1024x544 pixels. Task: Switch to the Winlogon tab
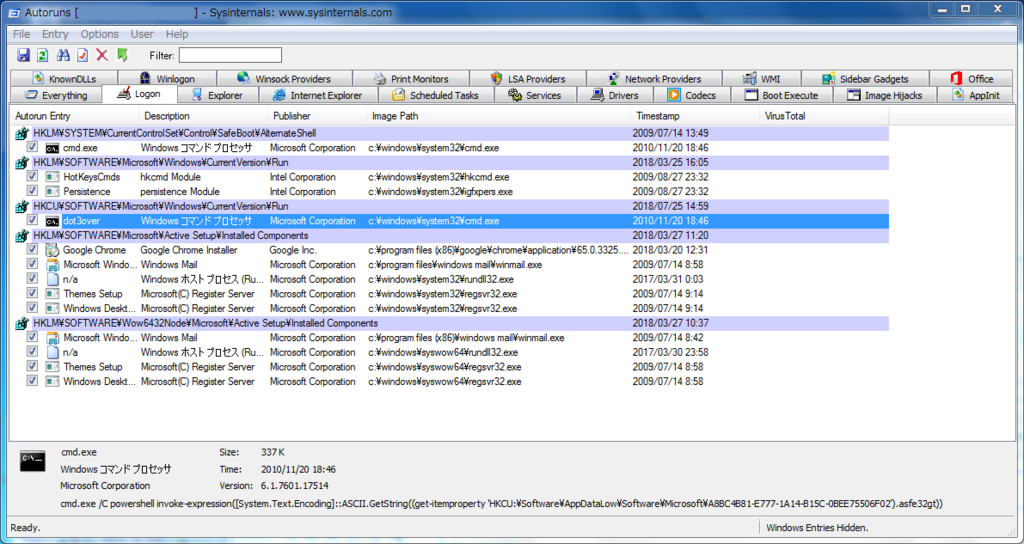(x=167, y=78)
